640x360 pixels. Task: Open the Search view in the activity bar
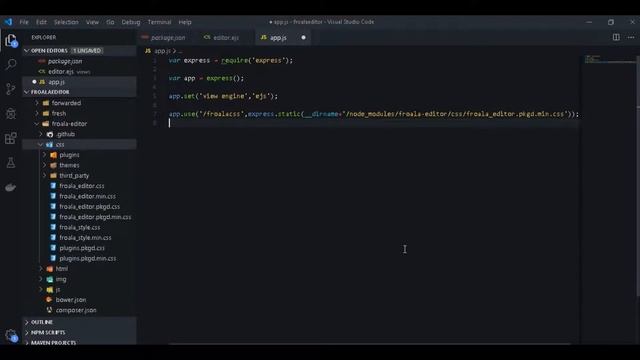click(x=11, y=64)
